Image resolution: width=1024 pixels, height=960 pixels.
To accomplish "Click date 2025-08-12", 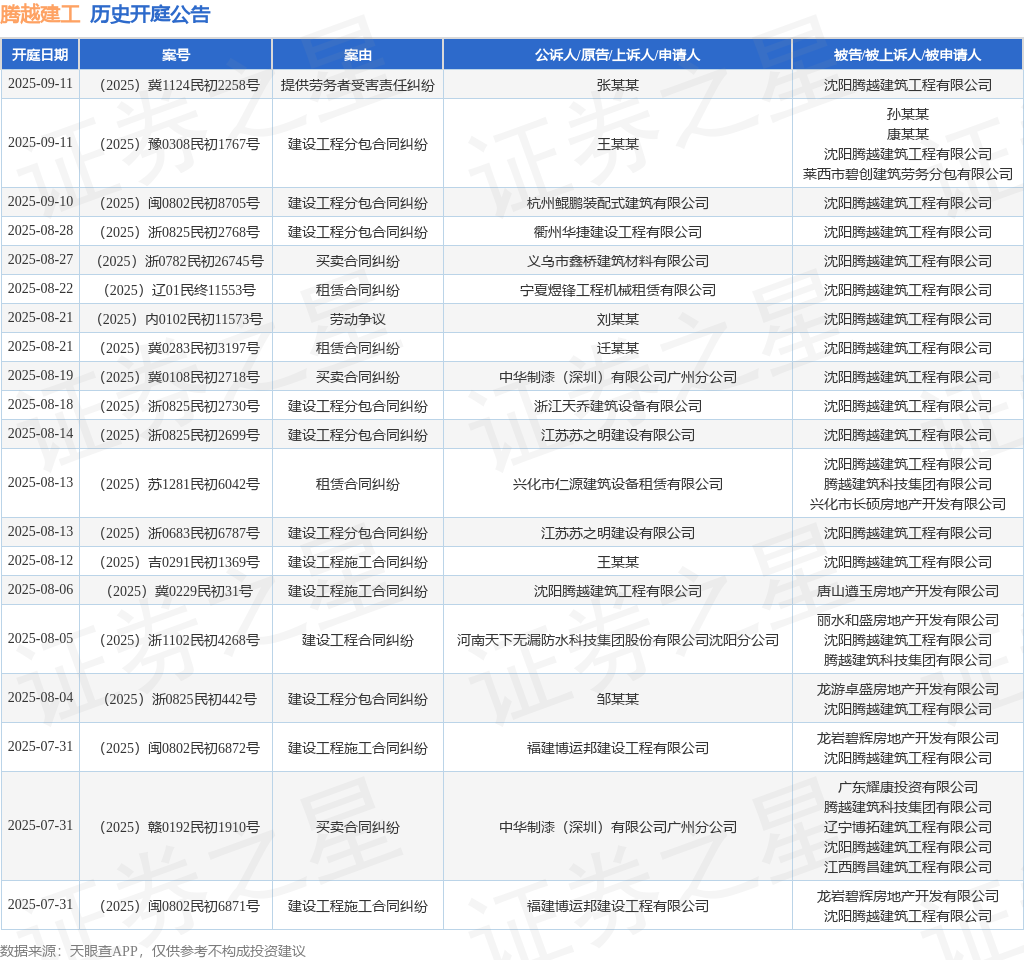I will 40,560.
